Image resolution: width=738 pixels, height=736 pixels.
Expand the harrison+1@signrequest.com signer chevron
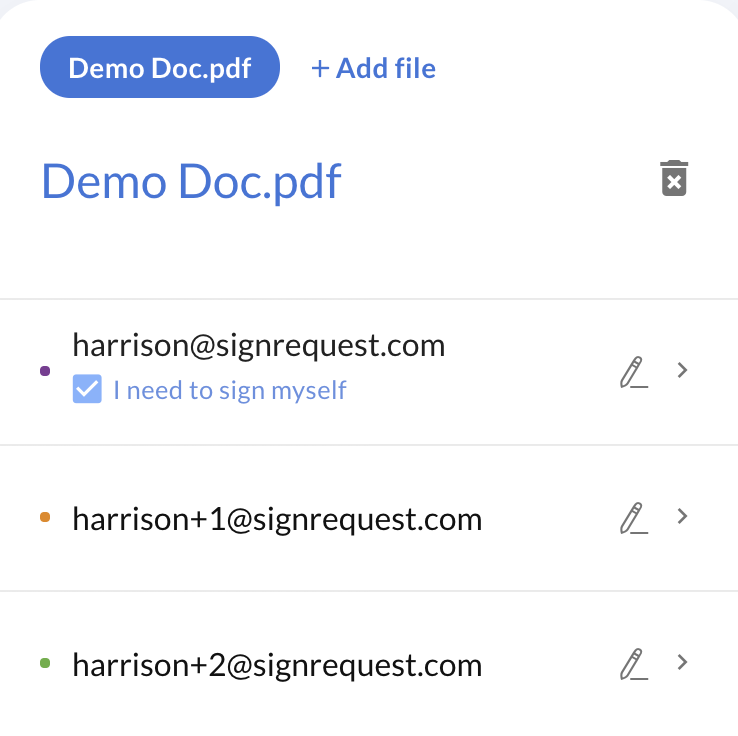click(x=682, y=516)
